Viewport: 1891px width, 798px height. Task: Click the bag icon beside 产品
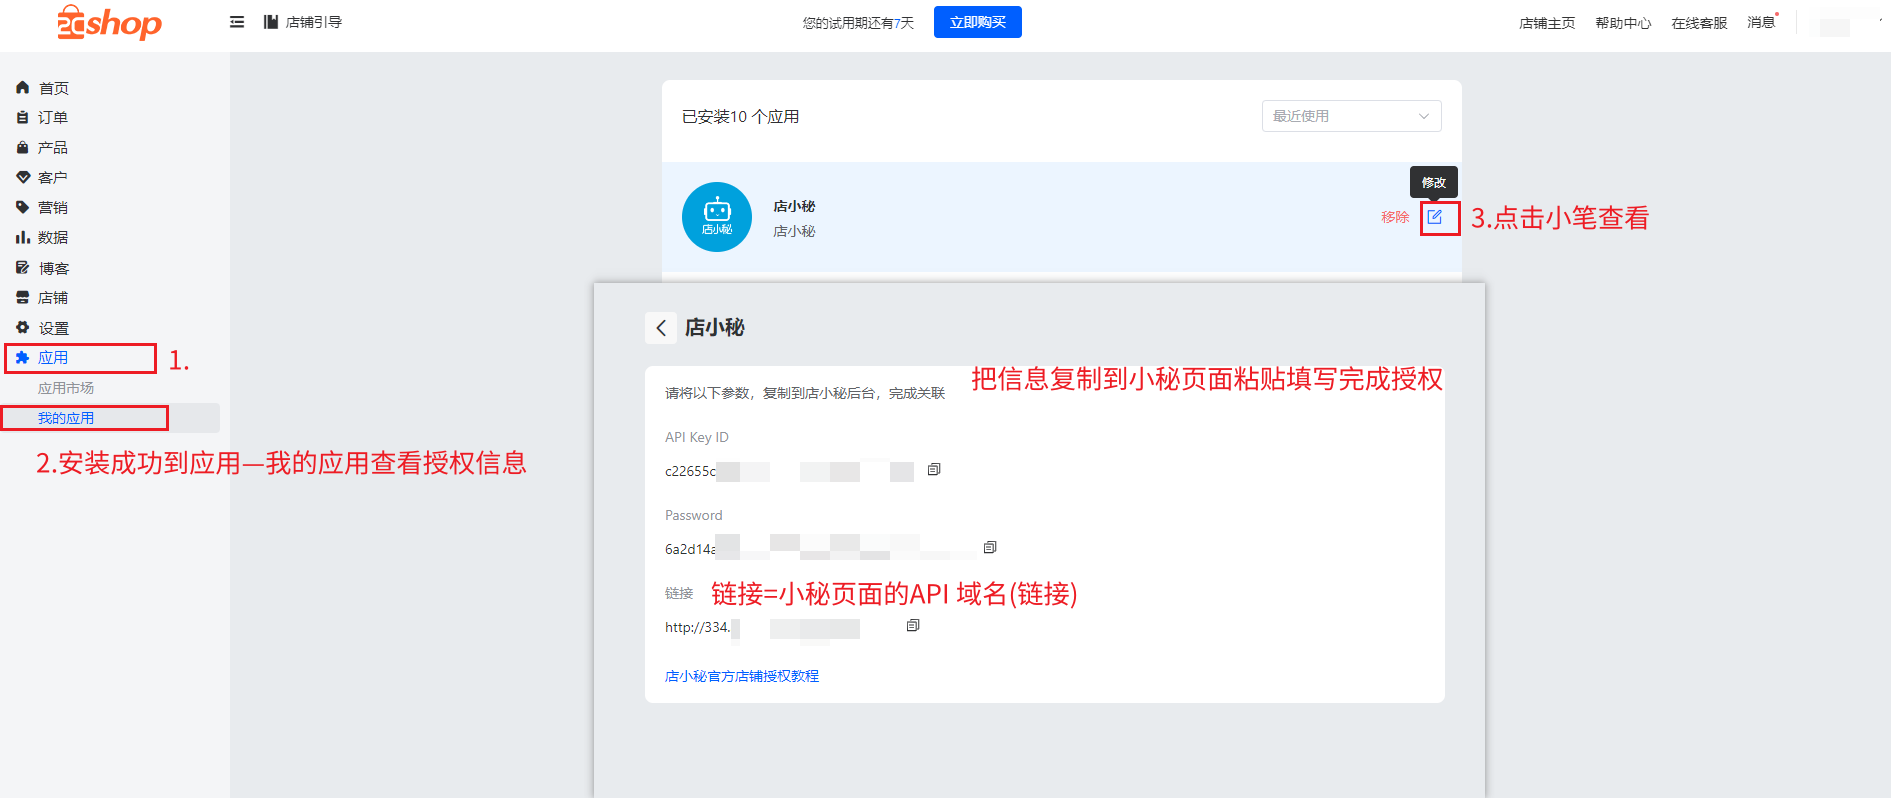point(22,148)
